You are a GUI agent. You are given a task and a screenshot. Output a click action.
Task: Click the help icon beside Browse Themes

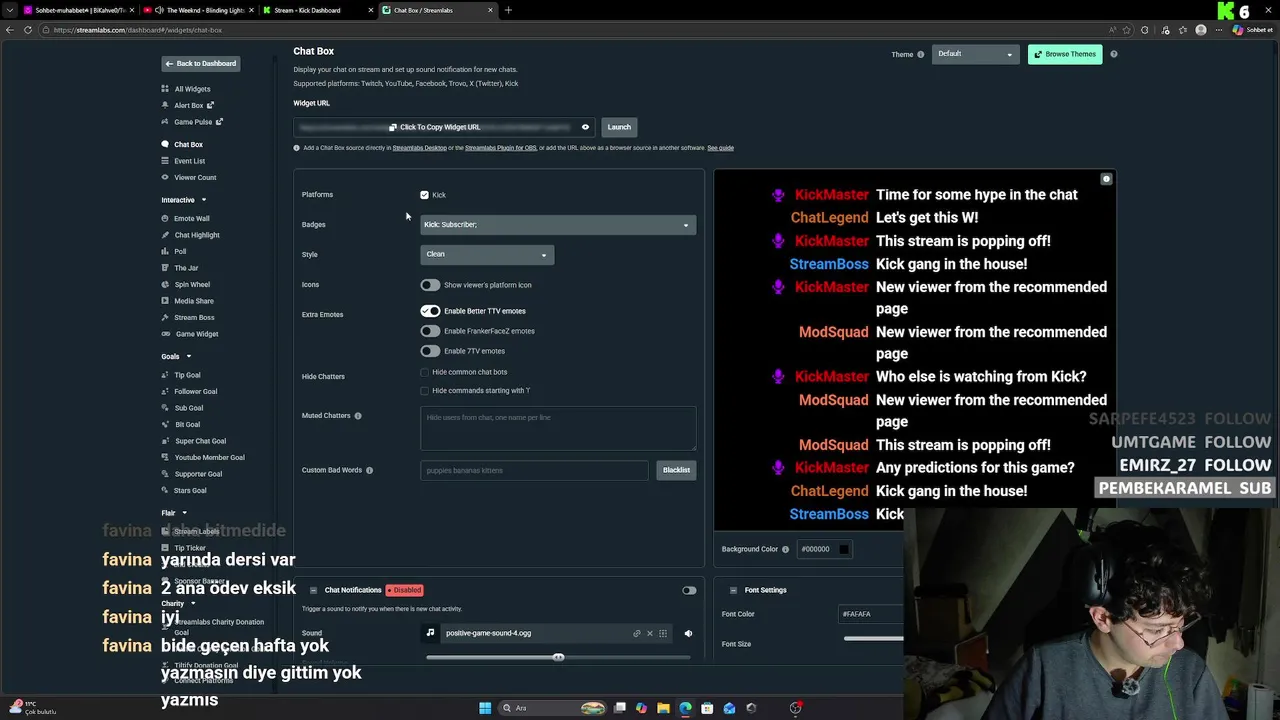[1114, 54]
